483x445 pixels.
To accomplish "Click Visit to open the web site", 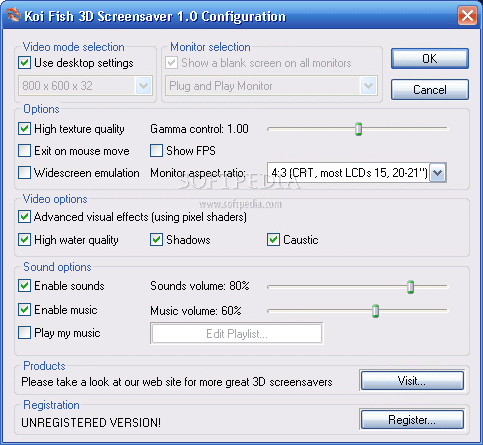I will [412, 380].
